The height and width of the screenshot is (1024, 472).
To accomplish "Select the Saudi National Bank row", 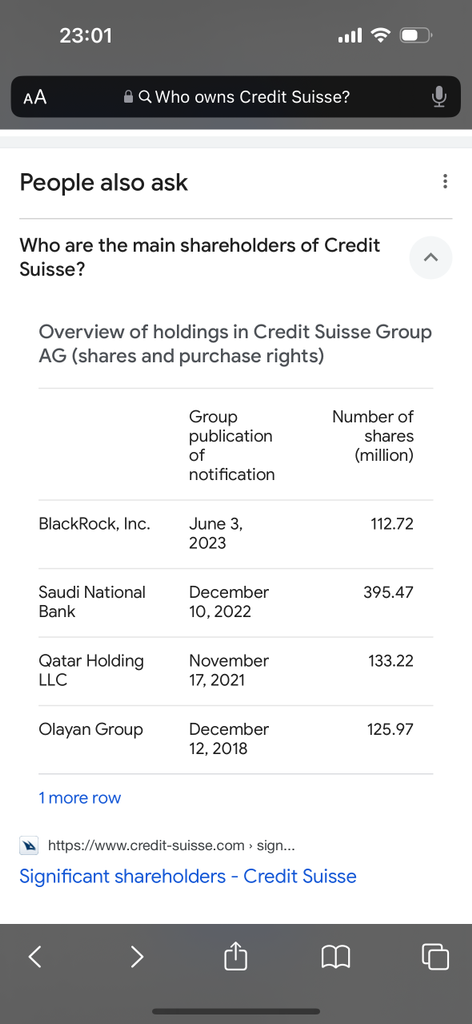I will tap(236, 602).
